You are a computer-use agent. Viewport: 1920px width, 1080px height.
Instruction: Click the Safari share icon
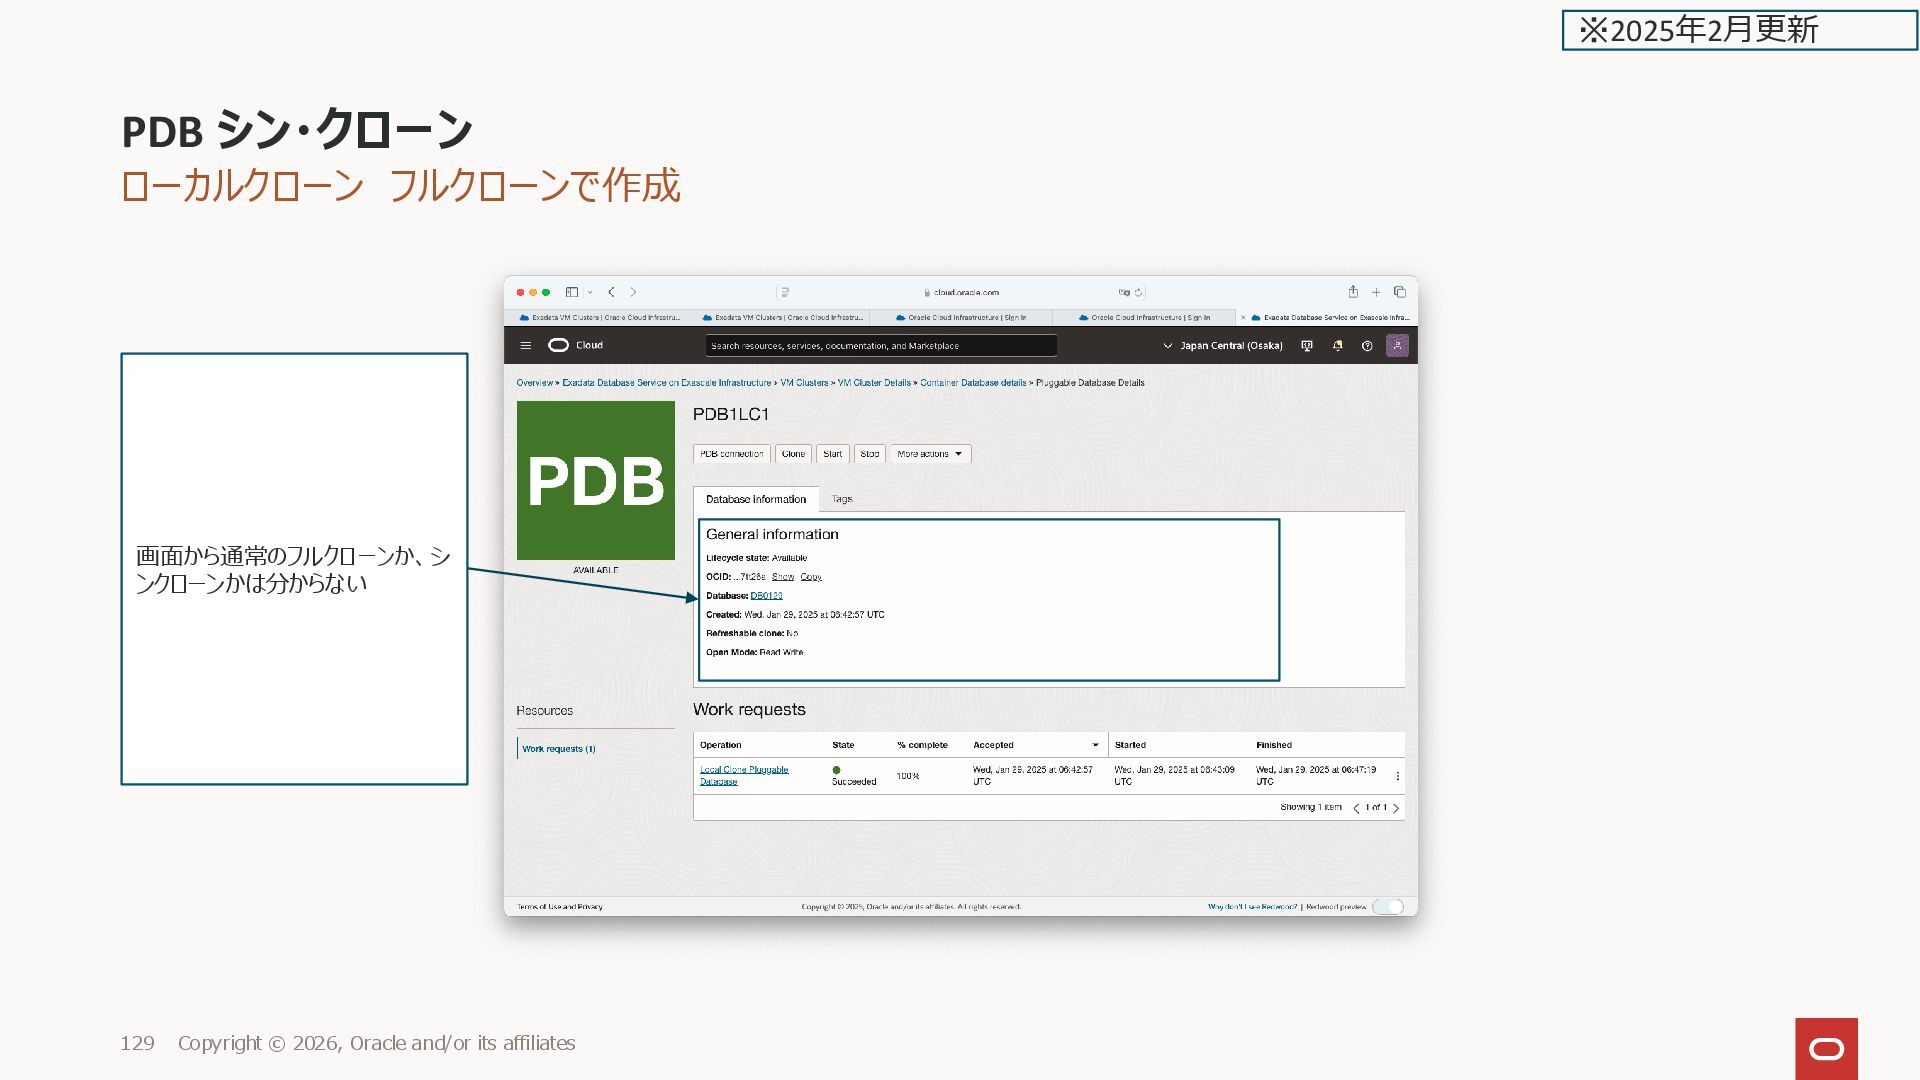pos(1353,292)
